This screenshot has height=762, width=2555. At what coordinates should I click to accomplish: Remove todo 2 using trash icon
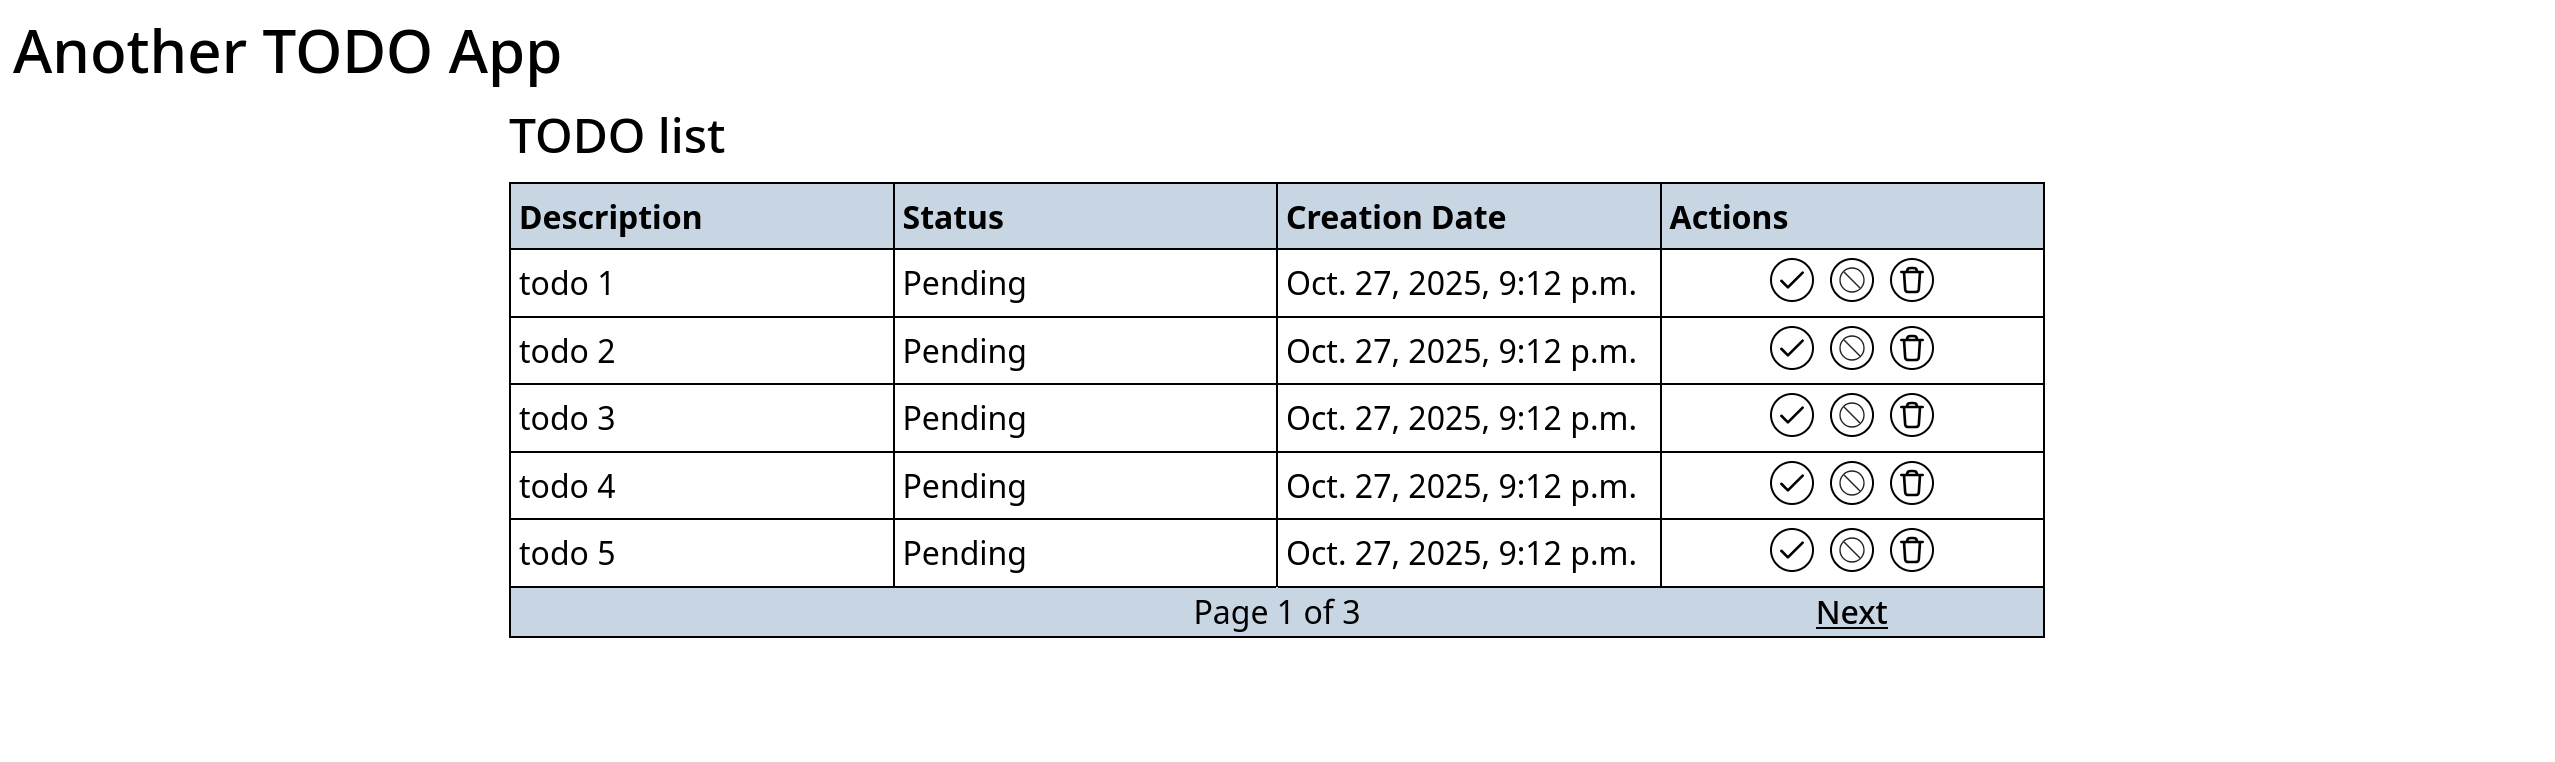(1911, 349)
